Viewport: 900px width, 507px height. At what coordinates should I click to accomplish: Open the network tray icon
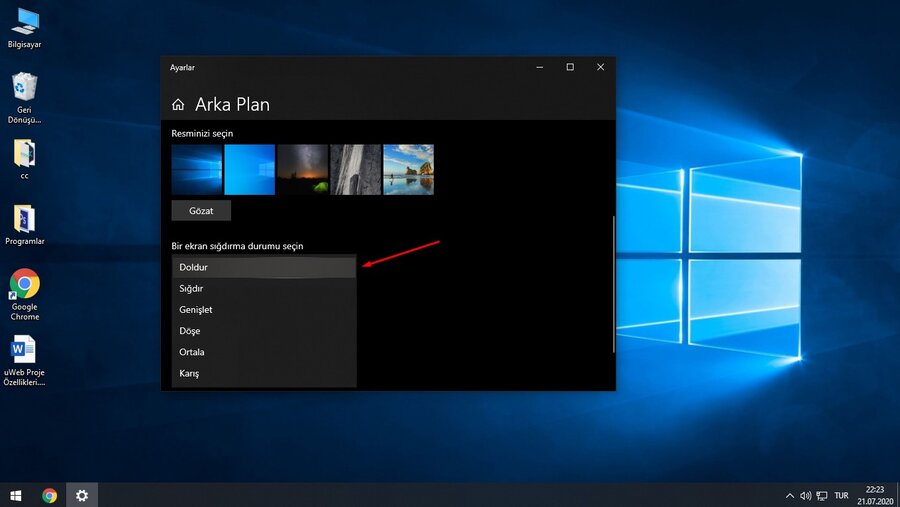click(x=822, y=496)
